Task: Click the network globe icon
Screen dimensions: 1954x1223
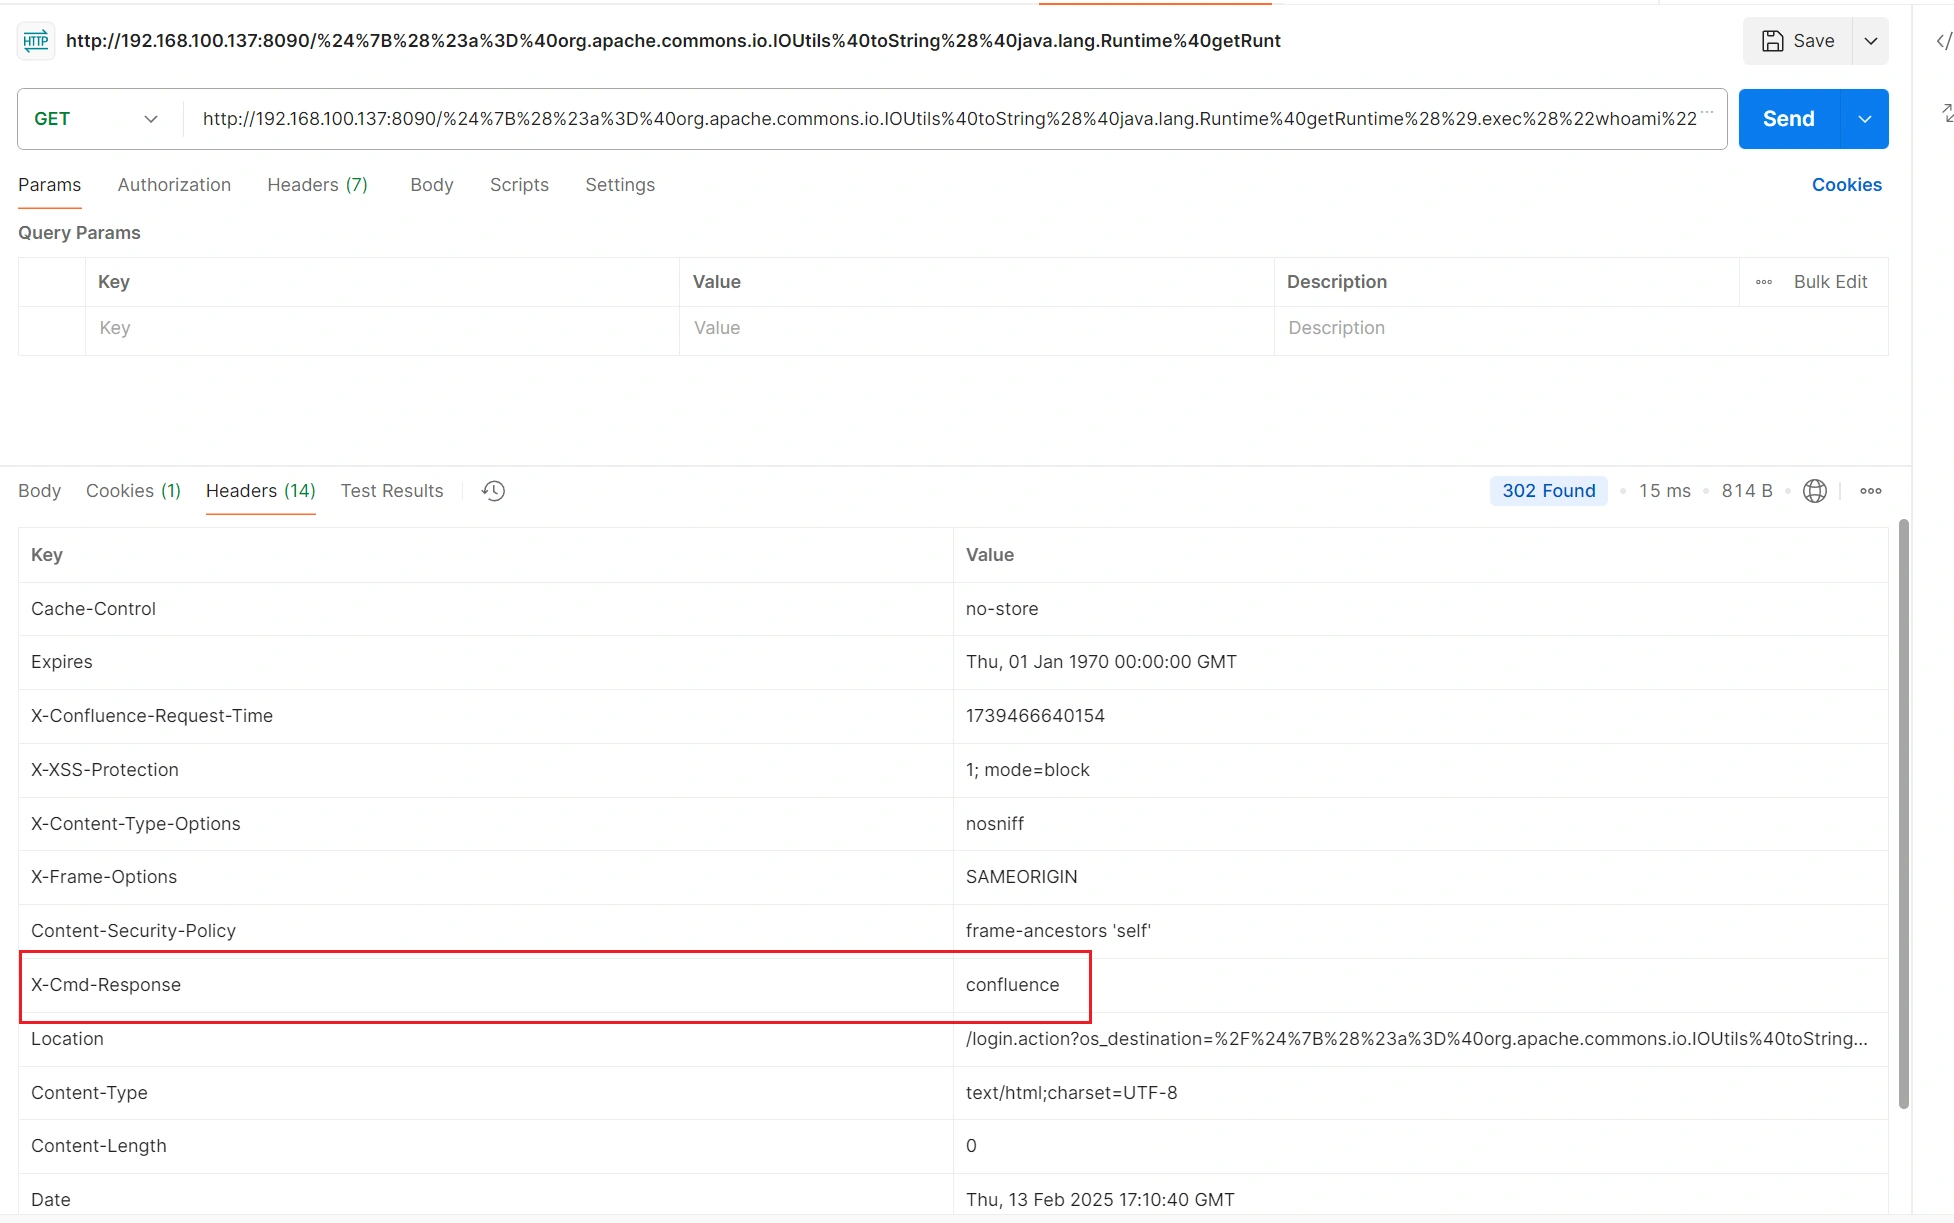Action: click(1814, 491)
